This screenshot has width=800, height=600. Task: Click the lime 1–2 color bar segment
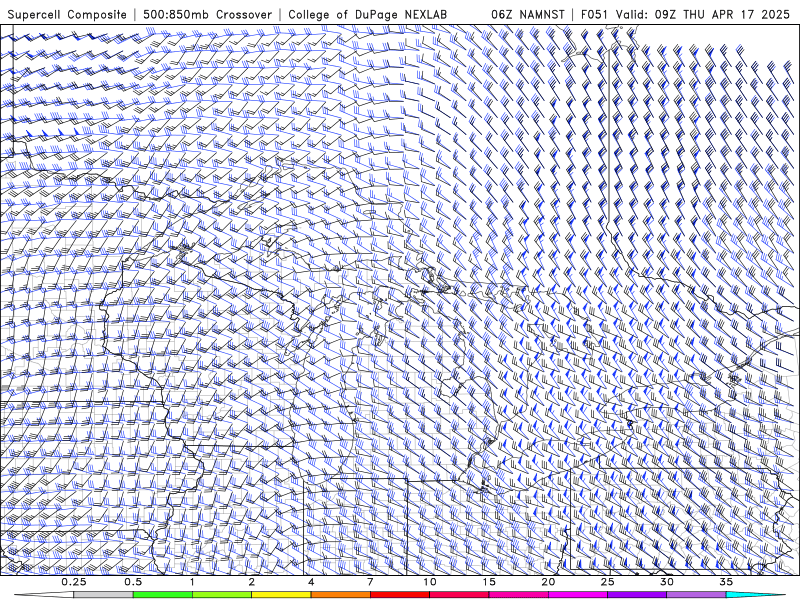pos(222,595)
